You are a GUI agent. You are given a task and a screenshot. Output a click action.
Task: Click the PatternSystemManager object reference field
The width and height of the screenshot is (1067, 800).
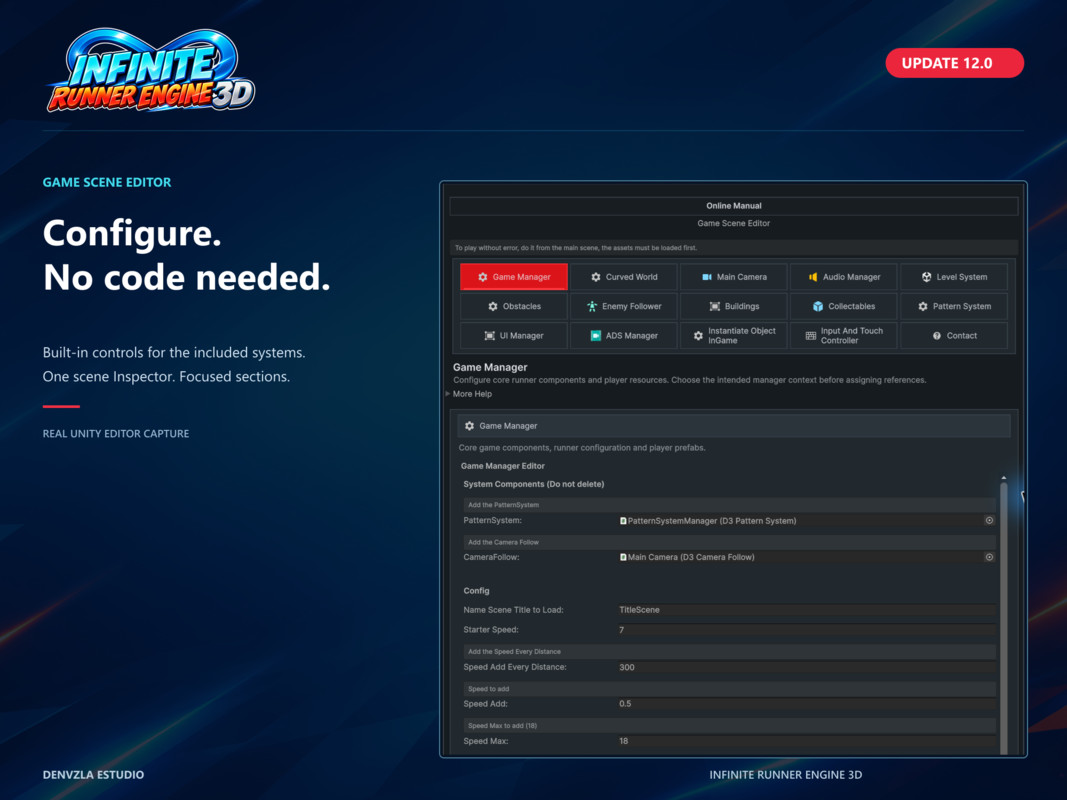click(x=800, y=520)
